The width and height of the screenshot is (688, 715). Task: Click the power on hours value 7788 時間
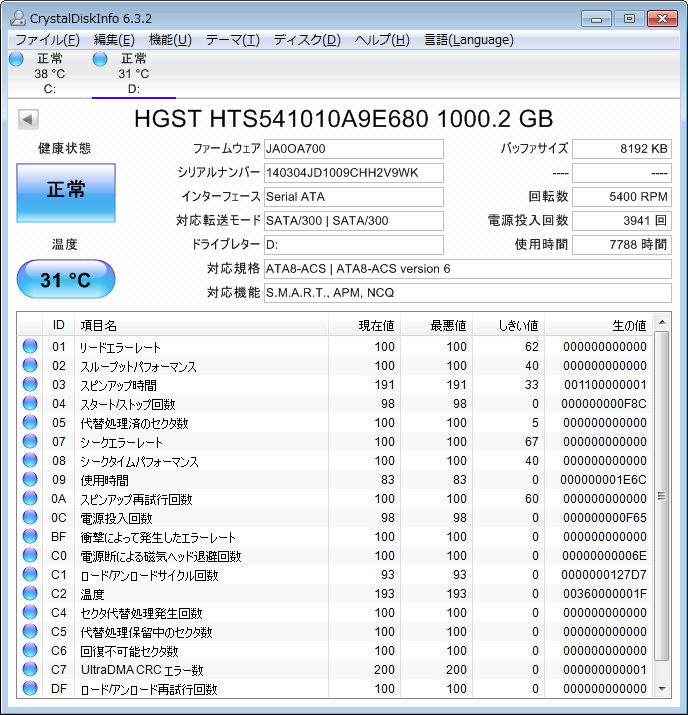622,245
